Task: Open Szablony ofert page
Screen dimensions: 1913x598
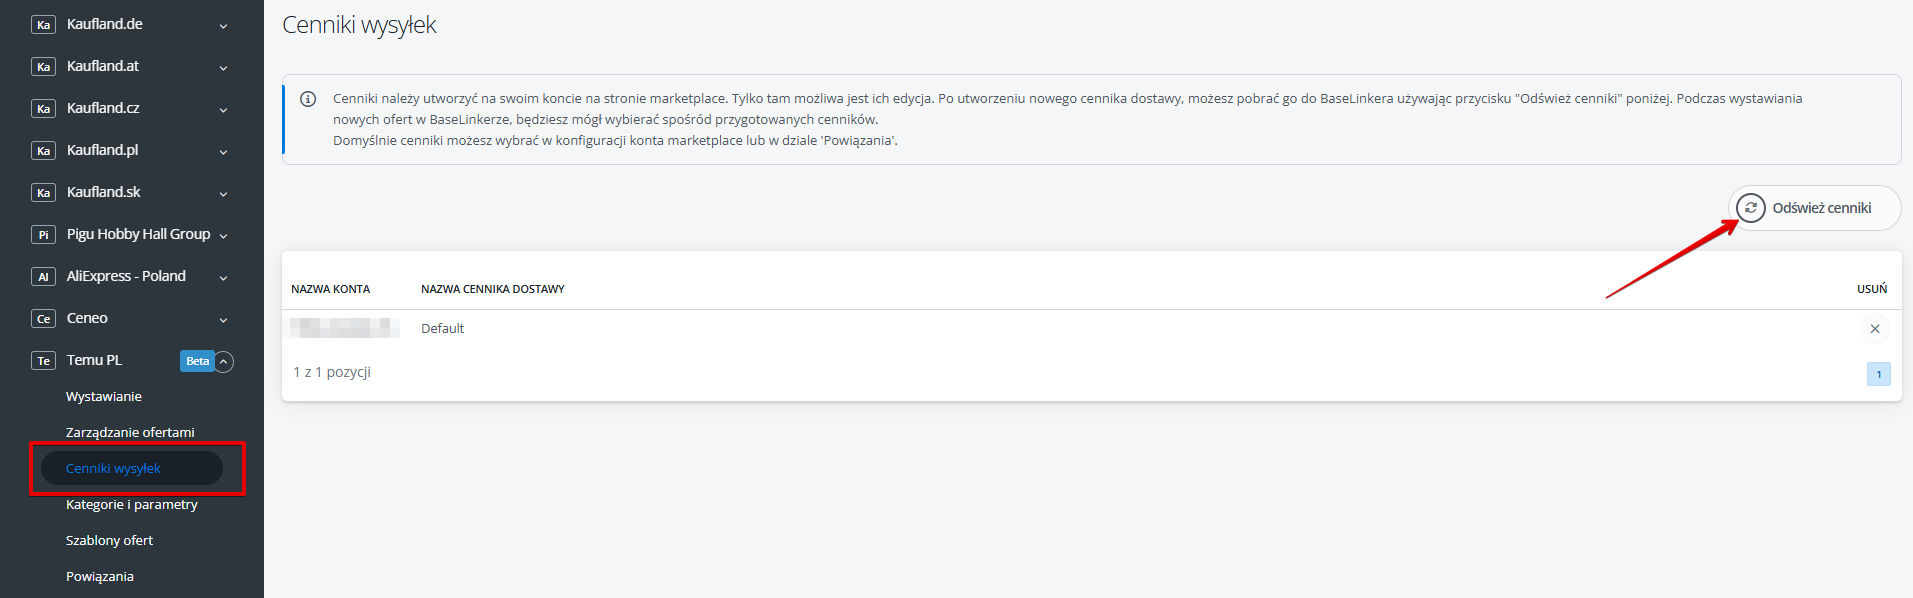Action: coord(109,541)
